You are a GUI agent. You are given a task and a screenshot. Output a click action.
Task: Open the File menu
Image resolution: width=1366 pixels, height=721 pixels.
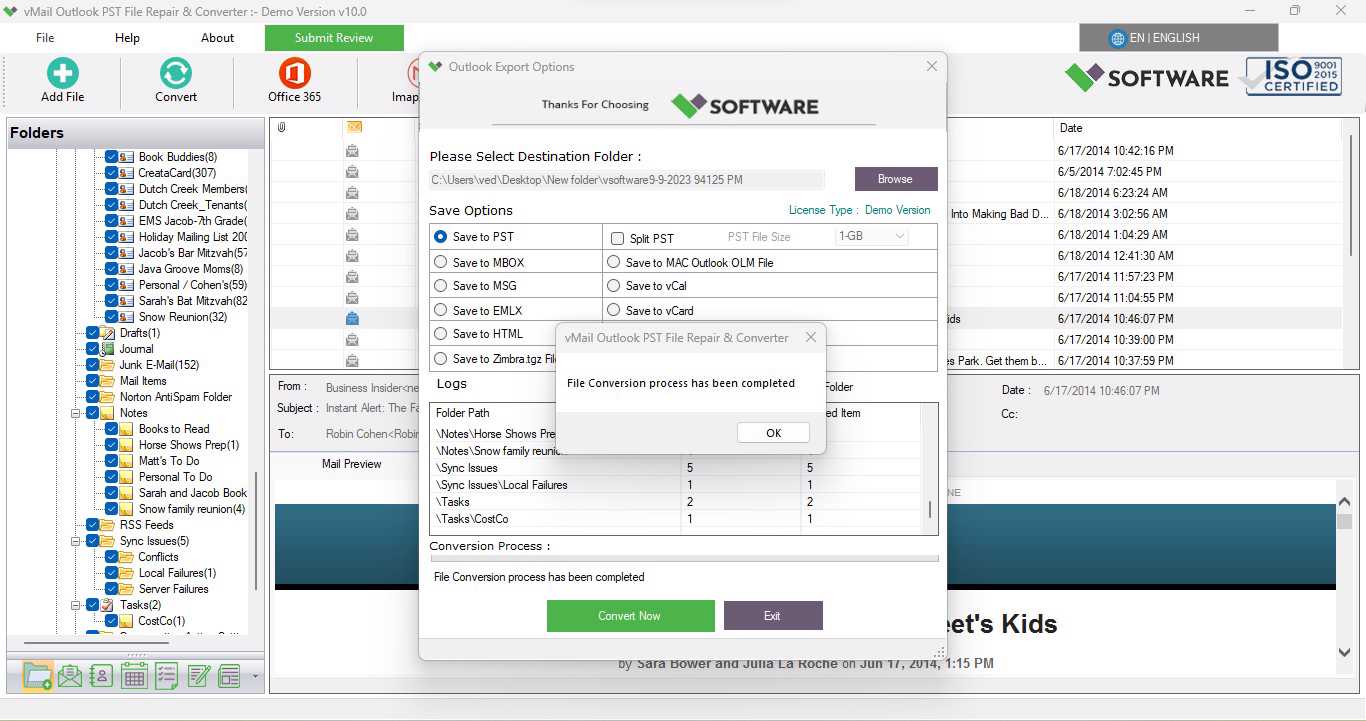[x=45, y=38]
